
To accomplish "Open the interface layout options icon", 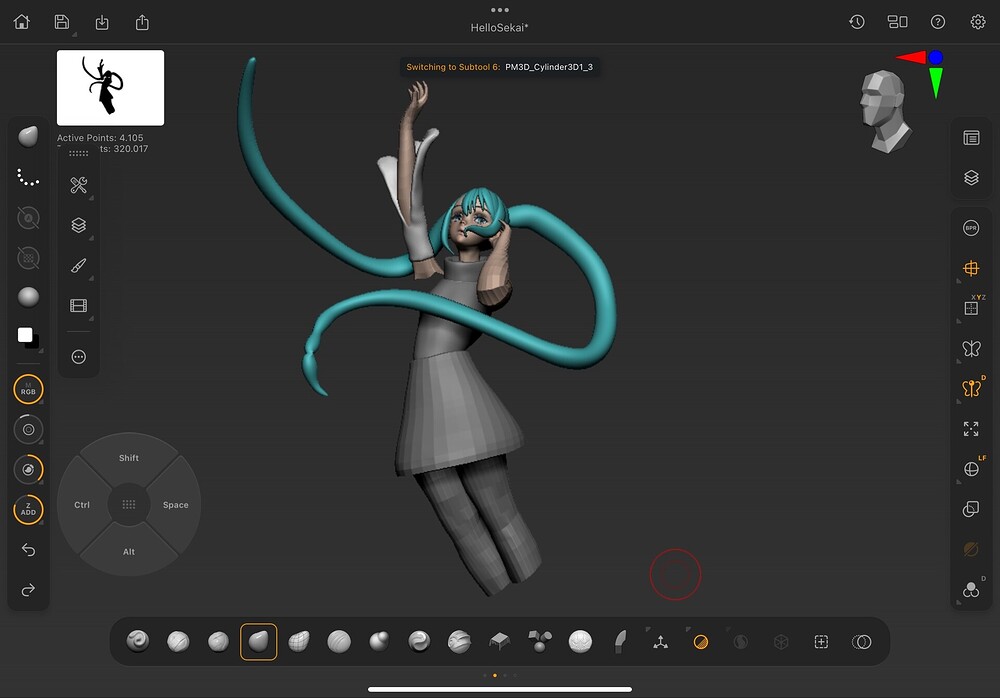I will (x=897, y=22).
